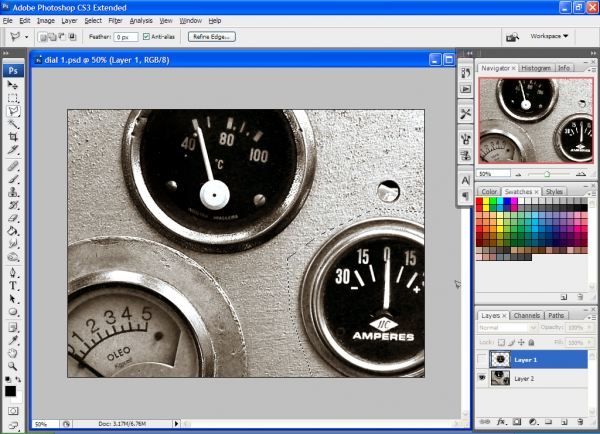Select the Dodge tool
600x434 pixels.
click(13, 257)
